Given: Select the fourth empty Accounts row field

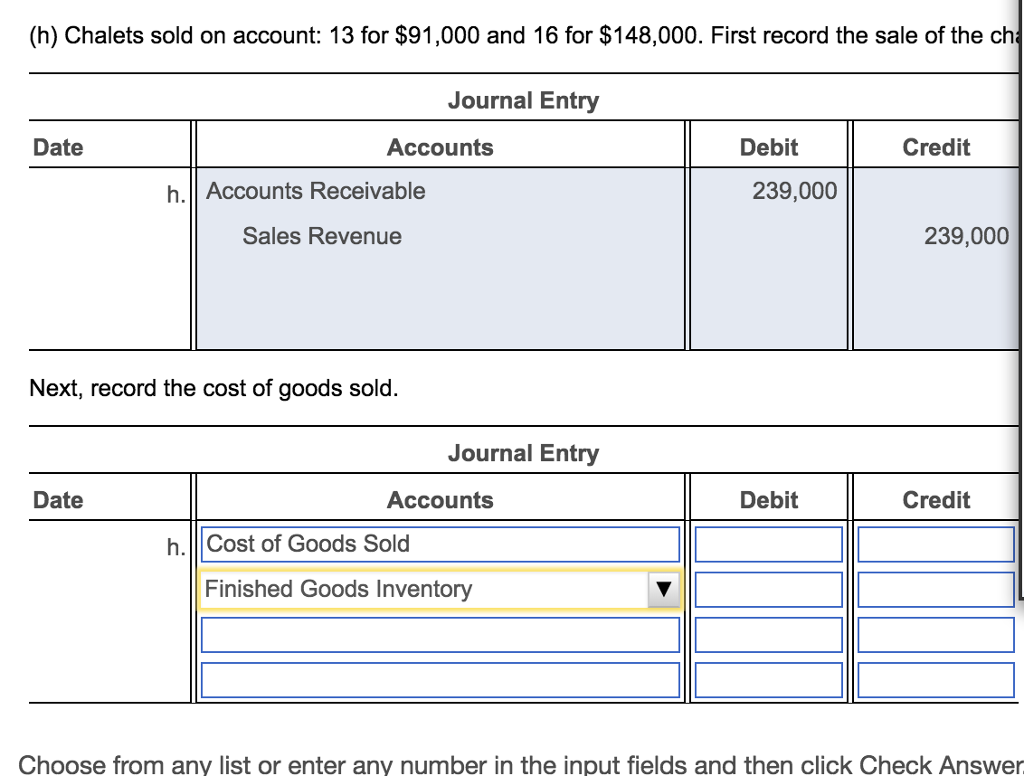Looking at the screenshot, I should pyautogui.click(x=440, y=680).
